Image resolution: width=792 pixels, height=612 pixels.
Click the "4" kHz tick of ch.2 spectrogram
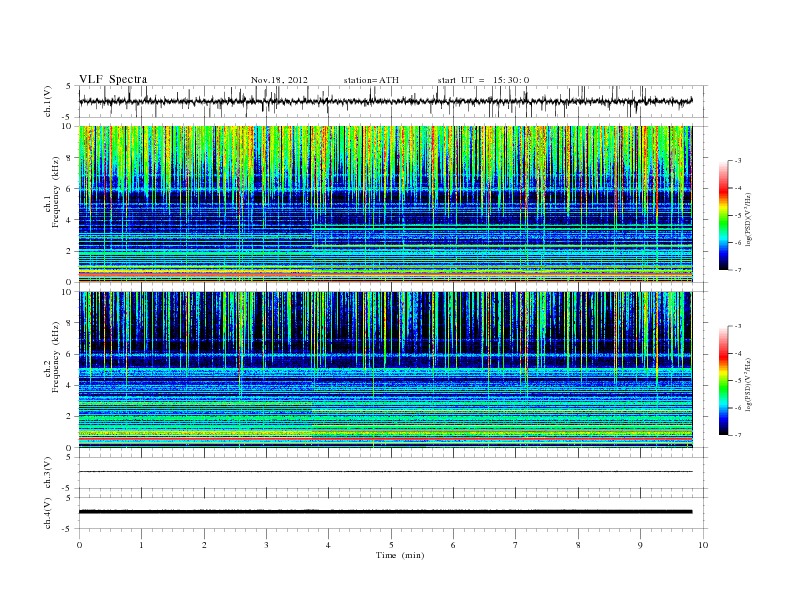click(x=70, y=386)
